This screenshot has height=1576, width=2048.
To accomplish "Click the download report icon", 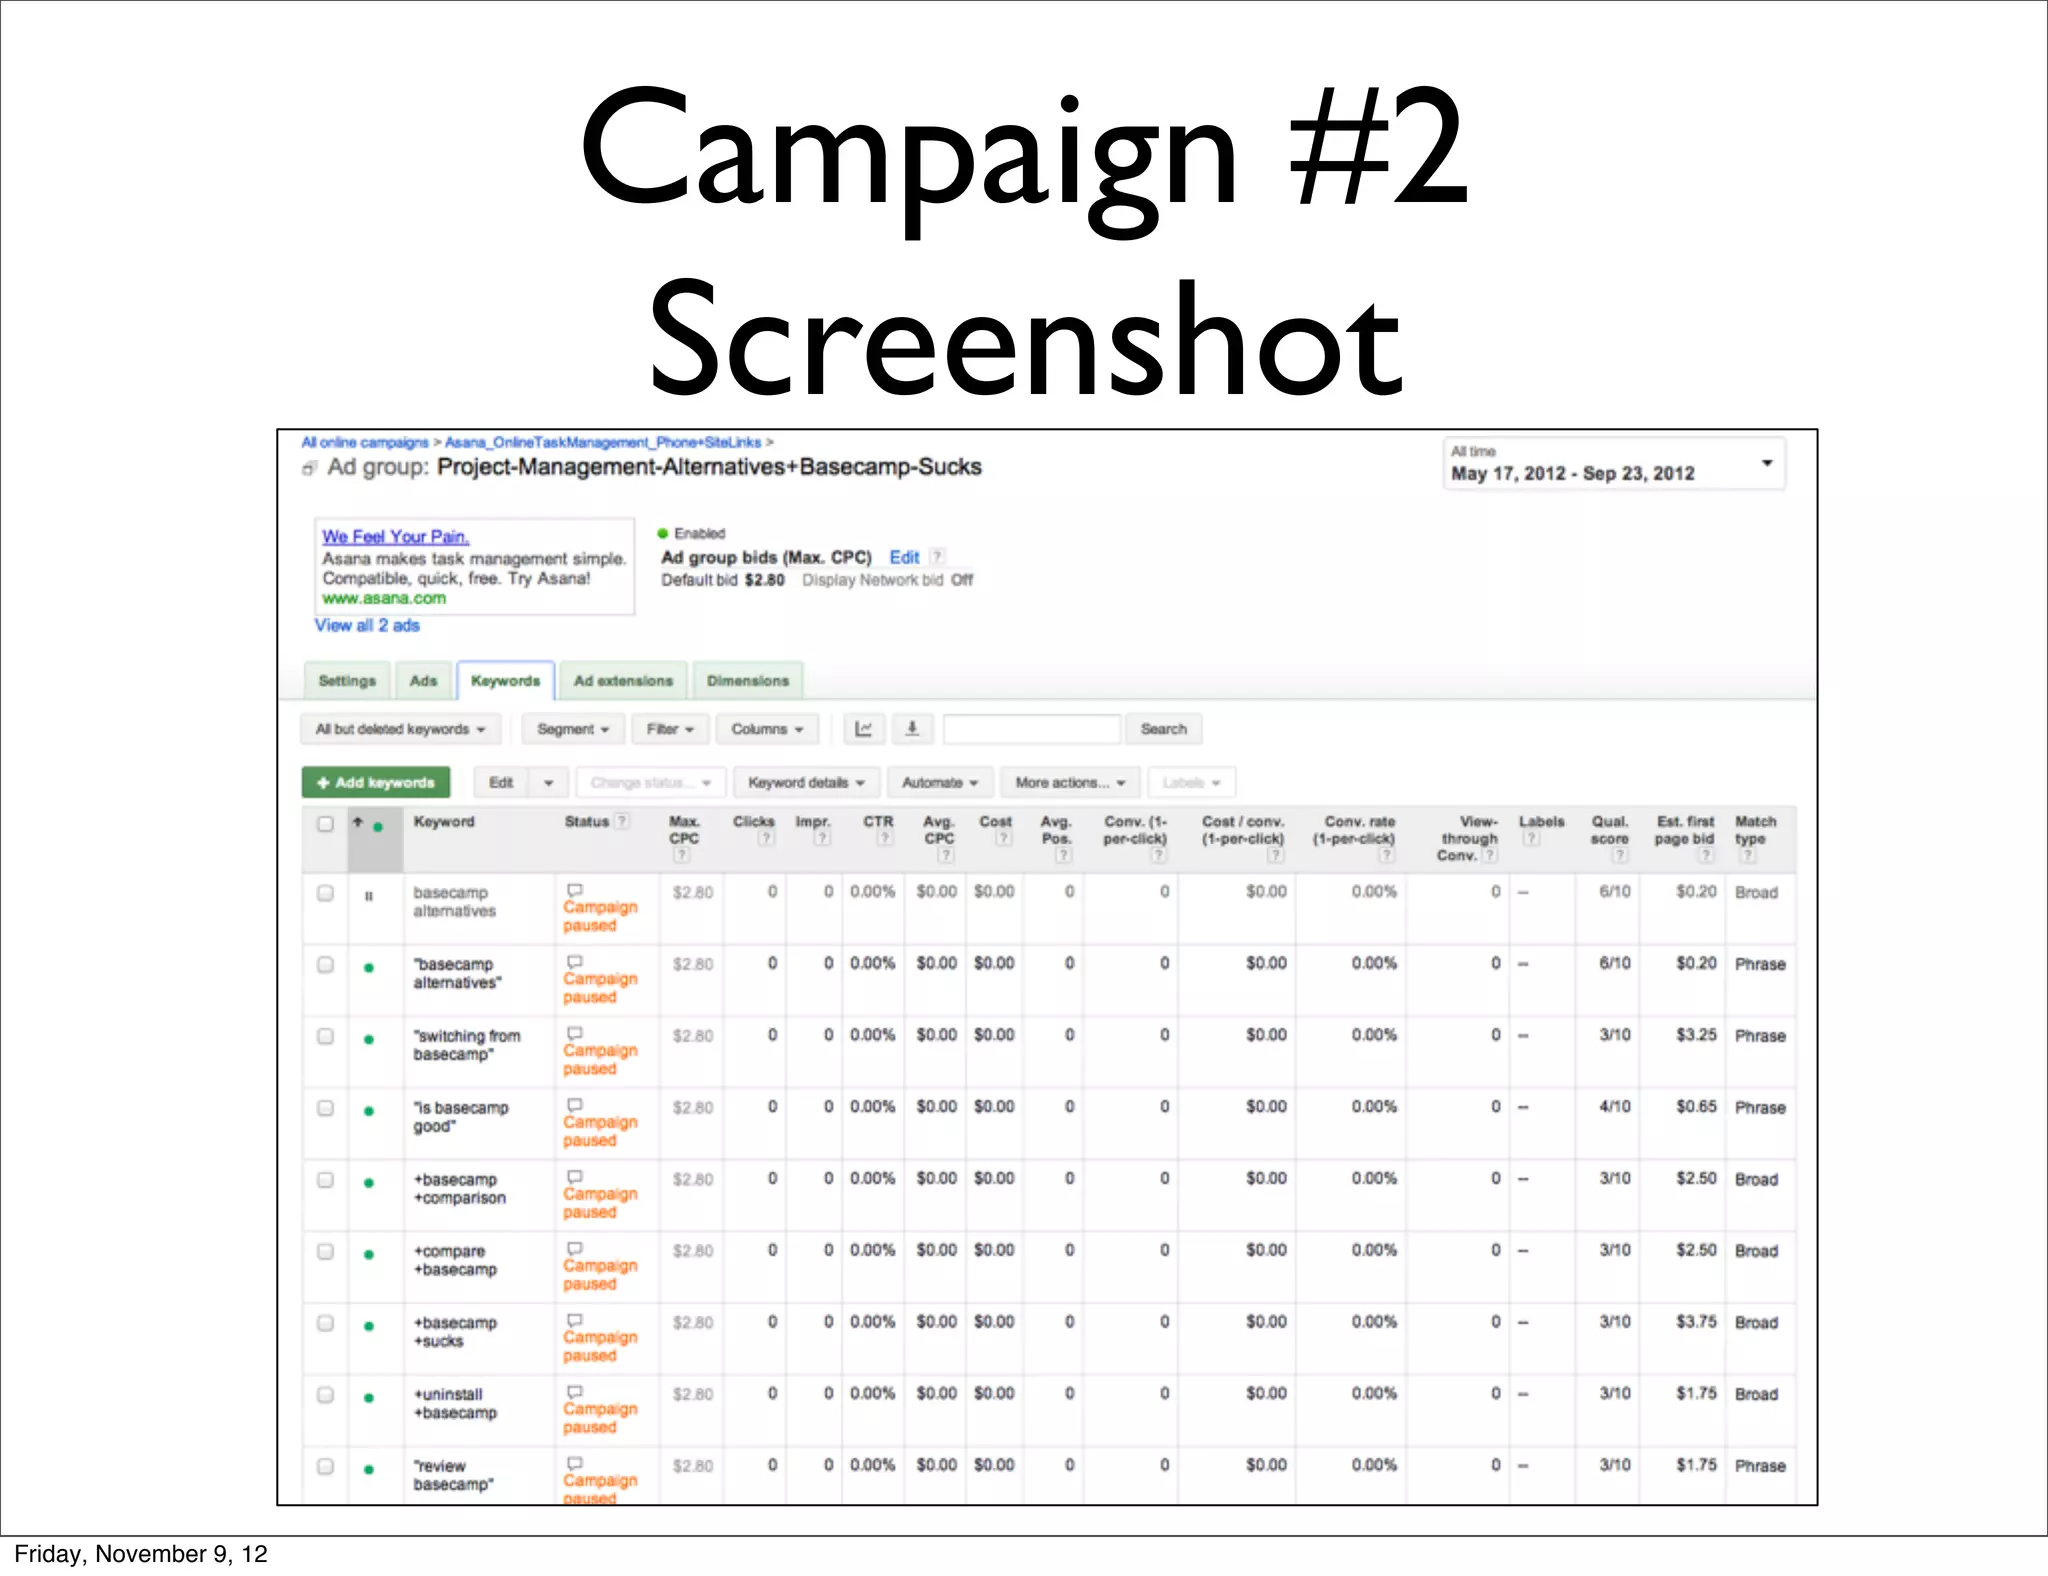I will [912, 729].
